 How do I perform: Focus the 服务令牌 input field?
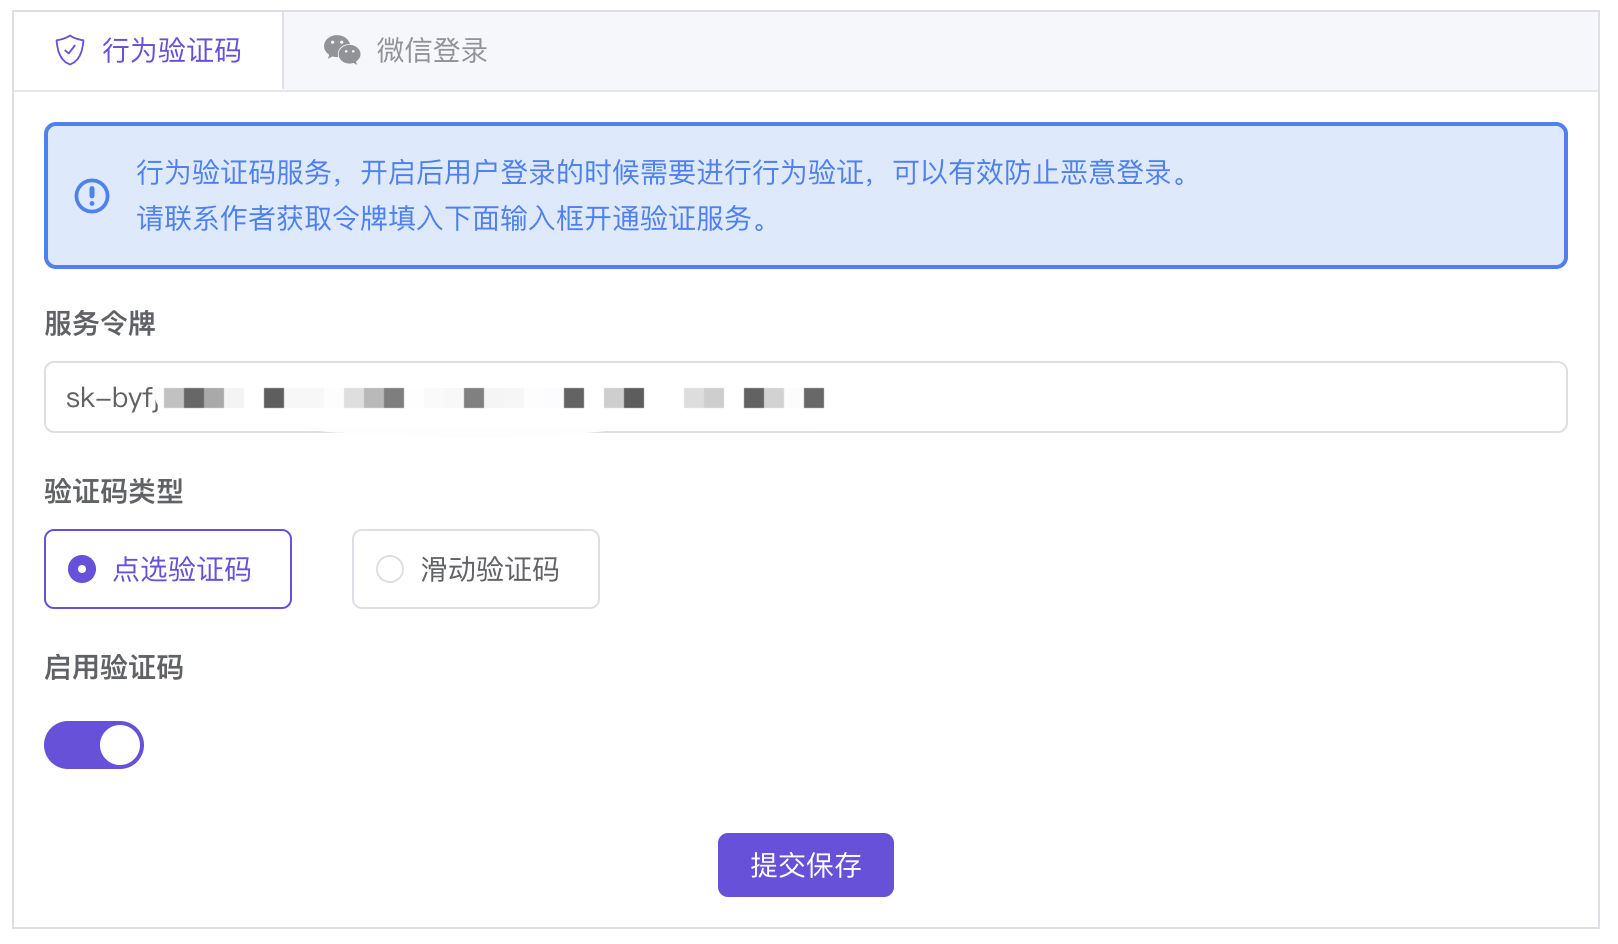(1100, 397)
